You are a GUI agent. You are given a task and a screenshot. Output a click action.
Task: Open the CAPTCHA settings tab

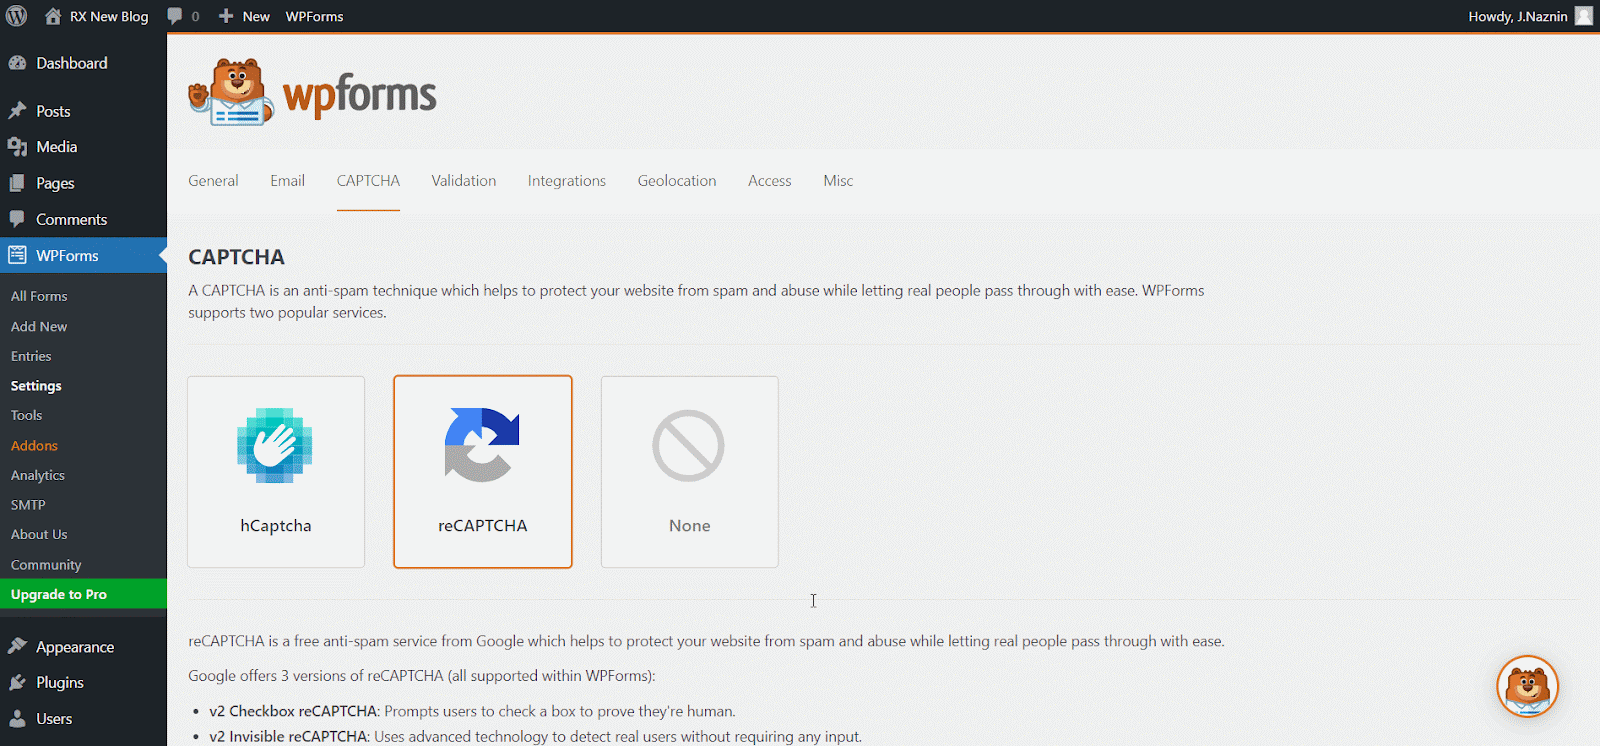click(x=368, y=181)
